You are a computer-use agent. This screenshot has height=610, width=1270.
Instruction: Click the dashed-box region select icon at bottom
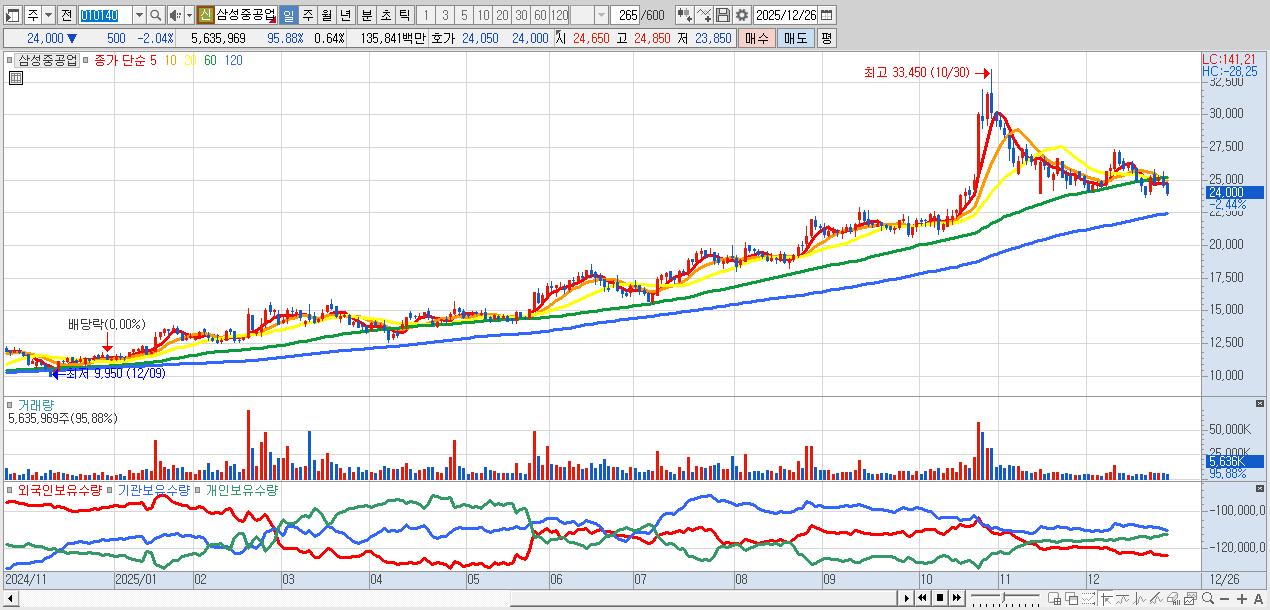click(1088, 598)
